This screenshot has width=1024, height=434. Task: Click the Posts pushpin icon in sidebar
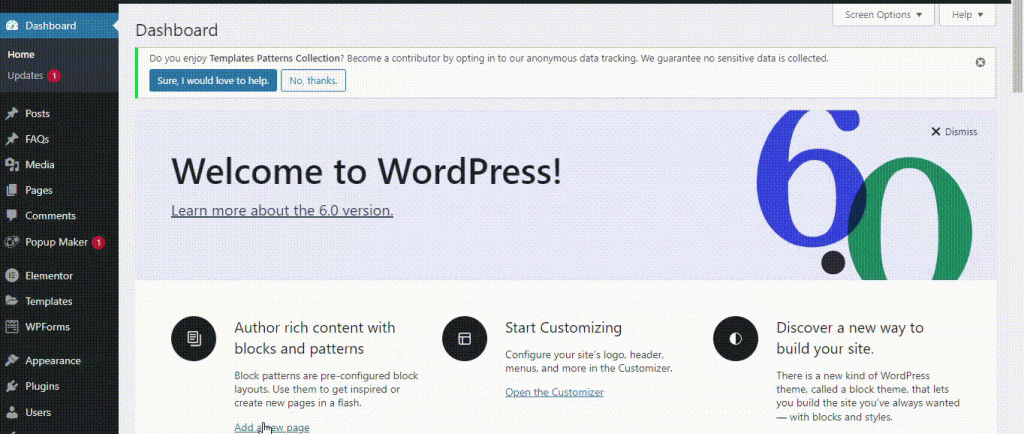click(x=12, y=114)
